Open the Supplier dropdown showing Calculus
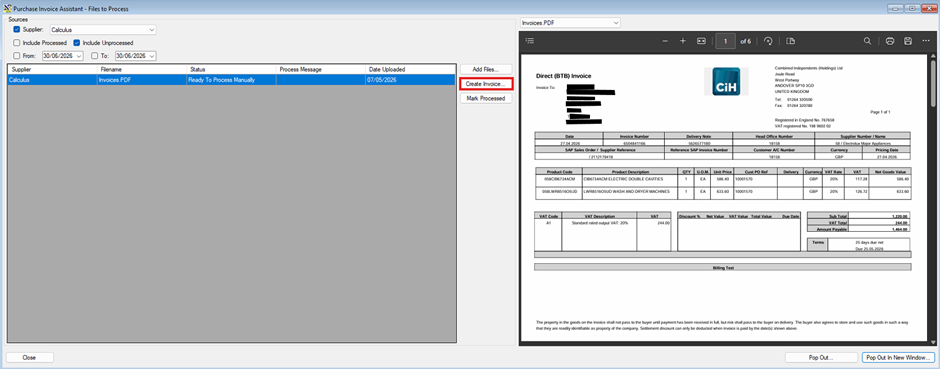Screen dimensions: 940x369 pyautogui.click(x=103, y=29)
